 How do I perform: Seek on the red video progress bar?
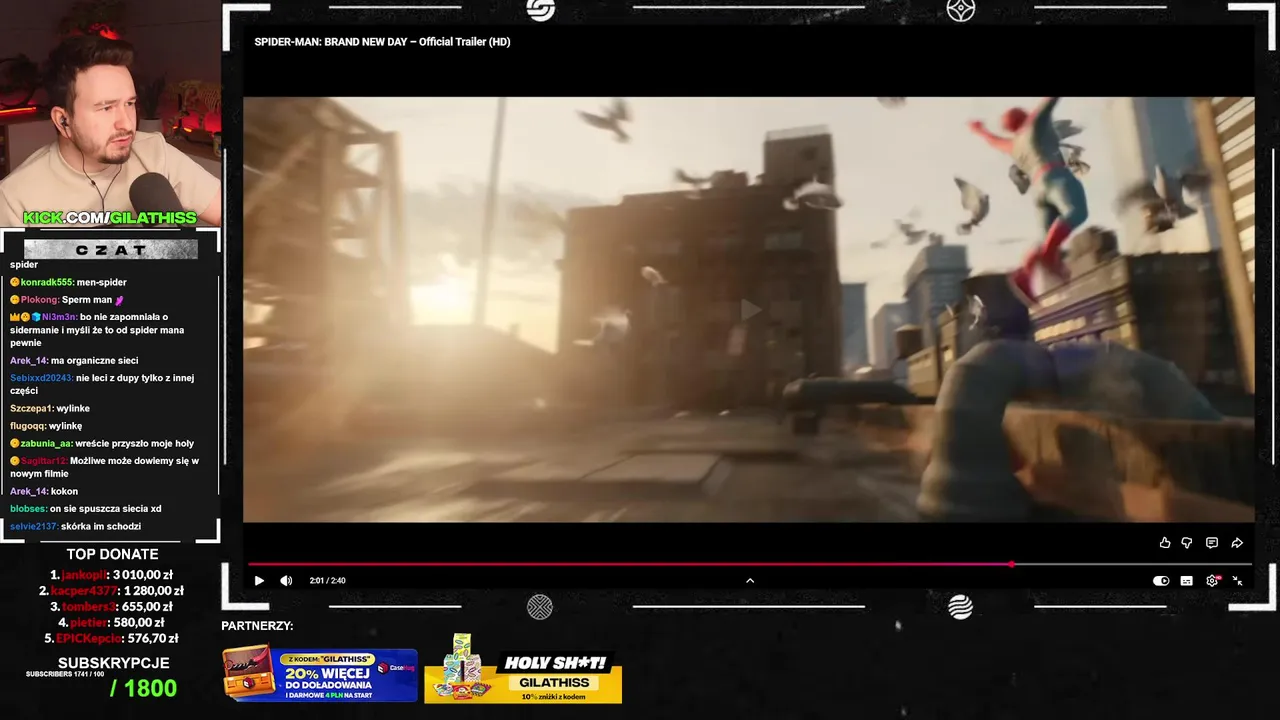750,564
